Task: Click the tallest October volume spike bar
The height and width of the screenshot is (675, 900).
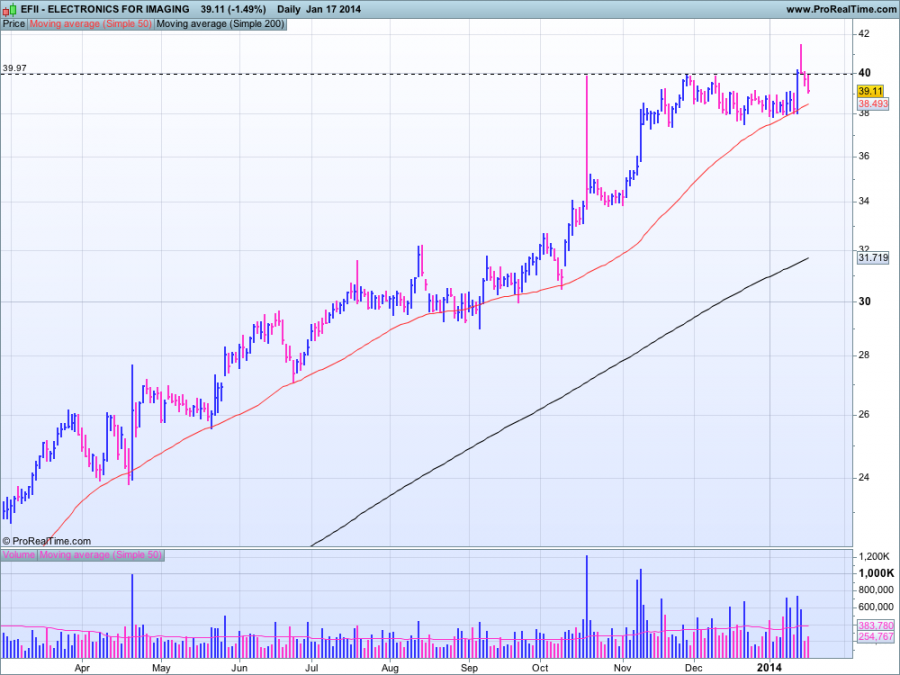Action: coord(587,606)
